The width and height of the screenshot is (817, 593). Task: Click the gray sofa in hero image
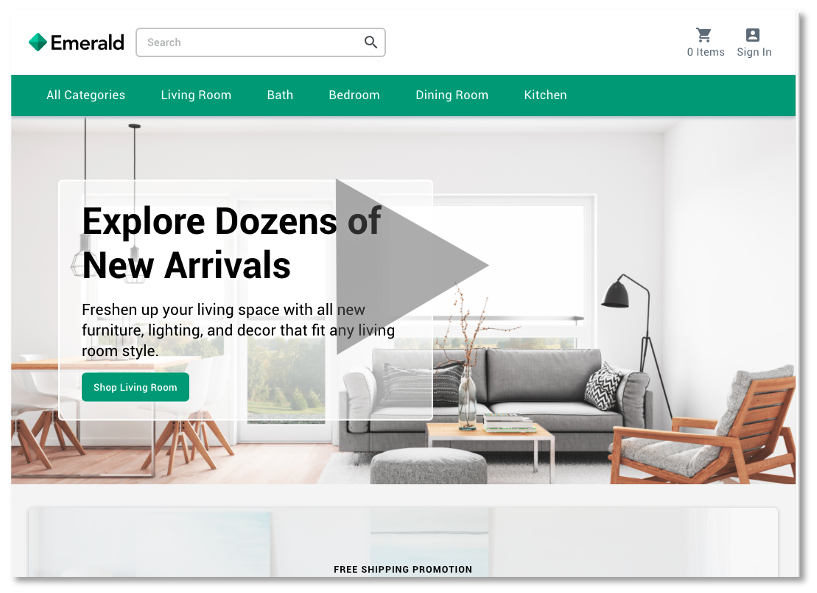click(495, 396)
